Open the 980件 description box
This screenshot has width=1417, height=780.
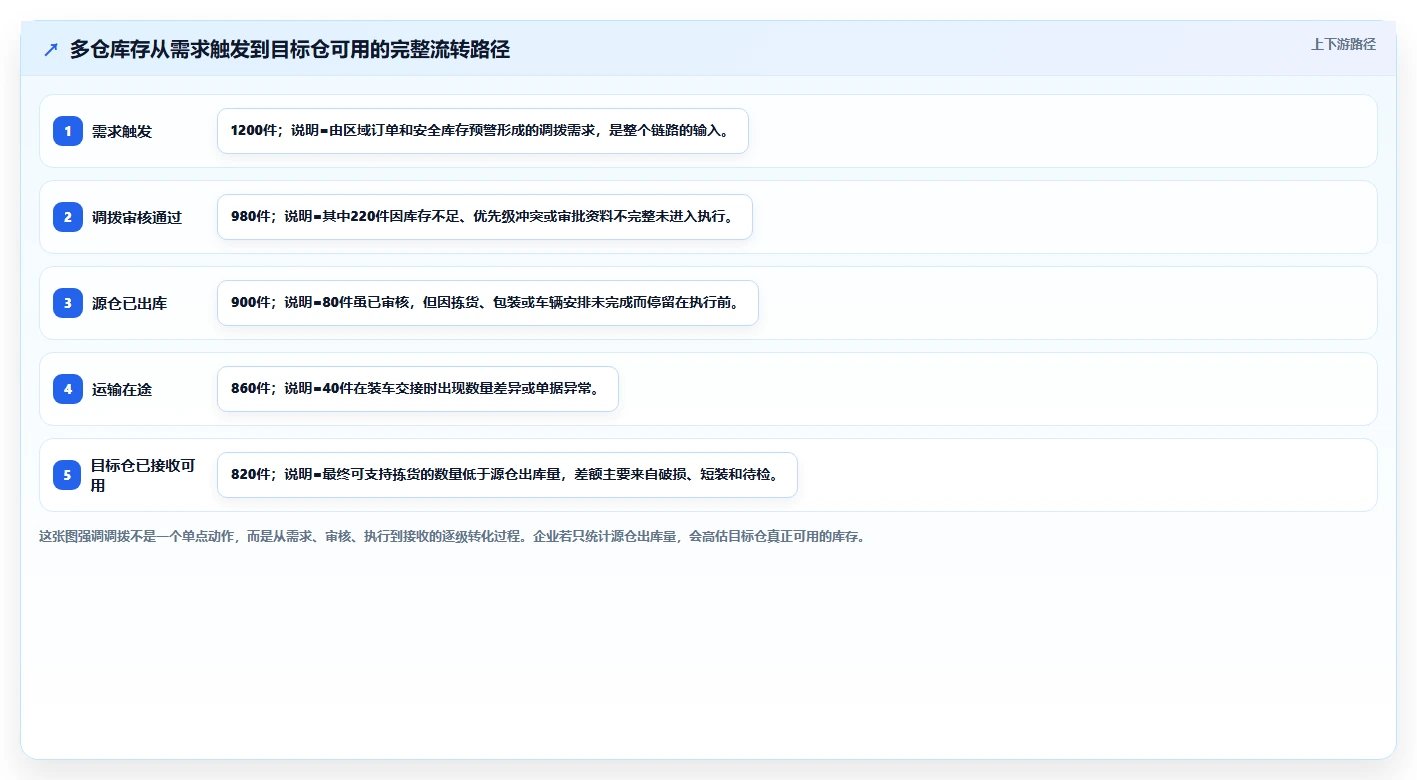pyautogui.click(x=485, y=217)
